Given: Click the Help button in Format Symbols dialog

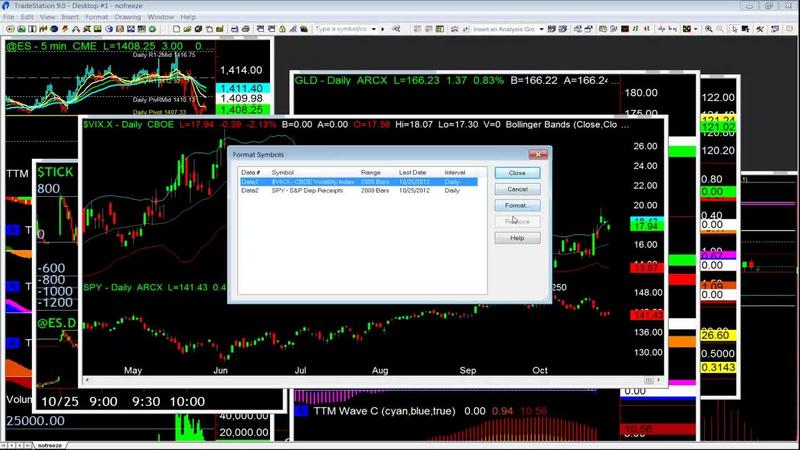Looking at the screenshot, I should pyautogui.click(x=517, y=238).
